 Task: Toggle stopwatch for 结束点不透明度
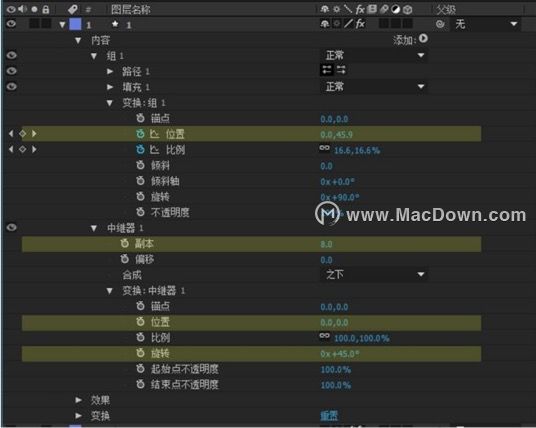tap(140, 384)
